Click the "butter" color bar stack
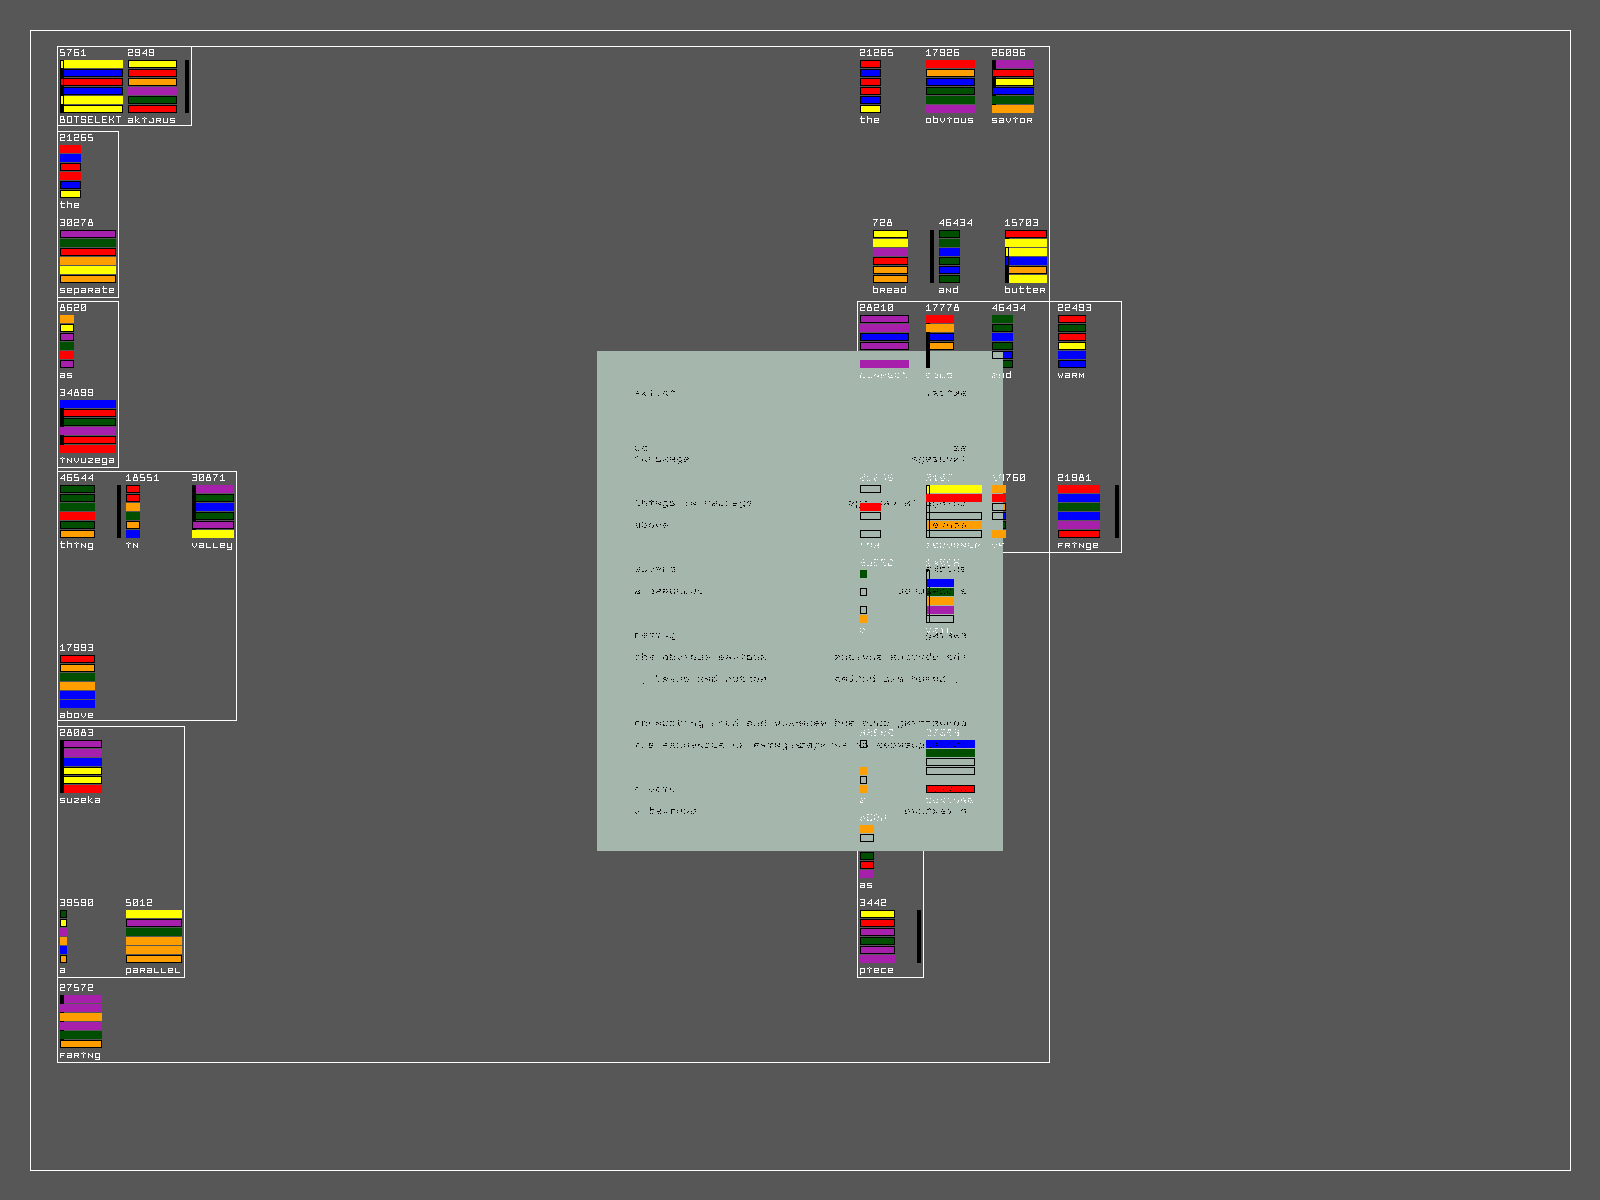Screen dimensions: 1600x1200 [1026, 256]
